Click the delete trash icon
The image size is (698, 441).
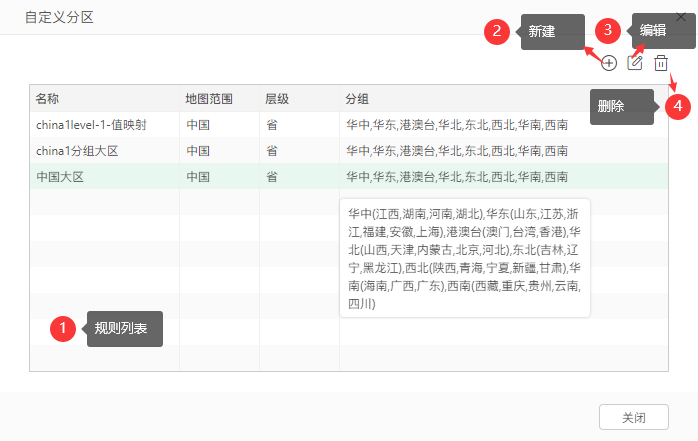[x=661, y=63]
